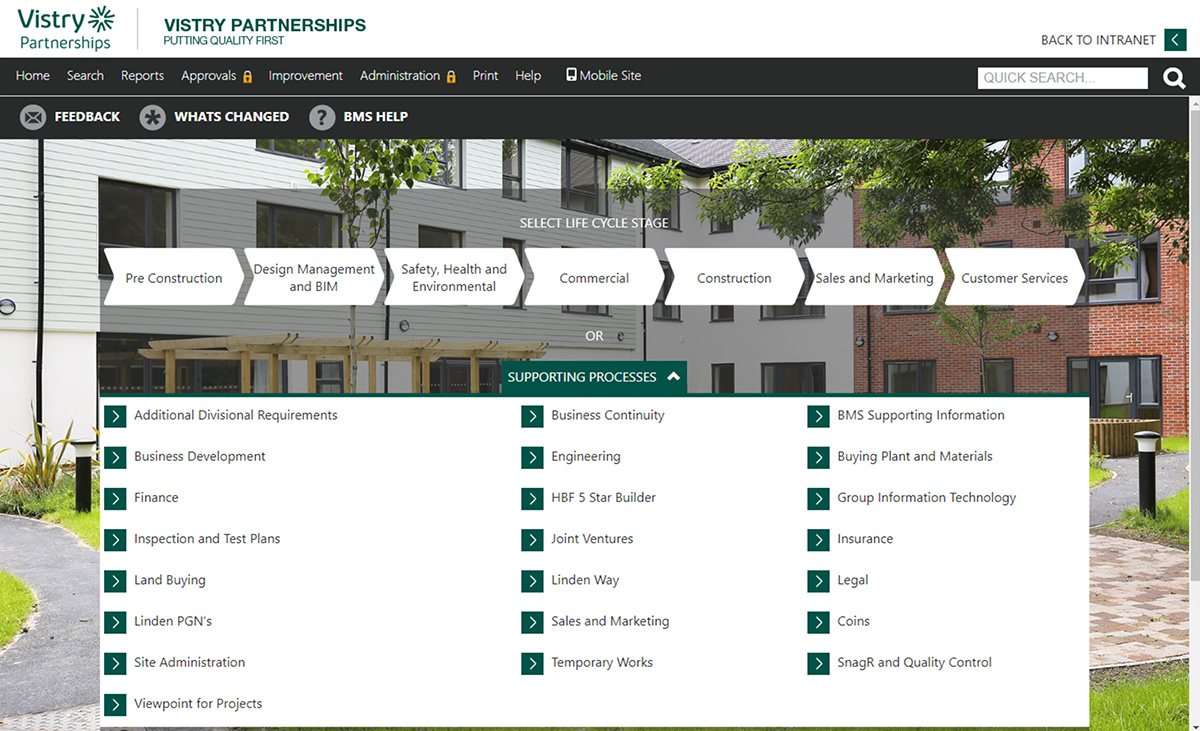Click the search magnifier icon
Screen dimensions: 1200x731
(1174, 78)
